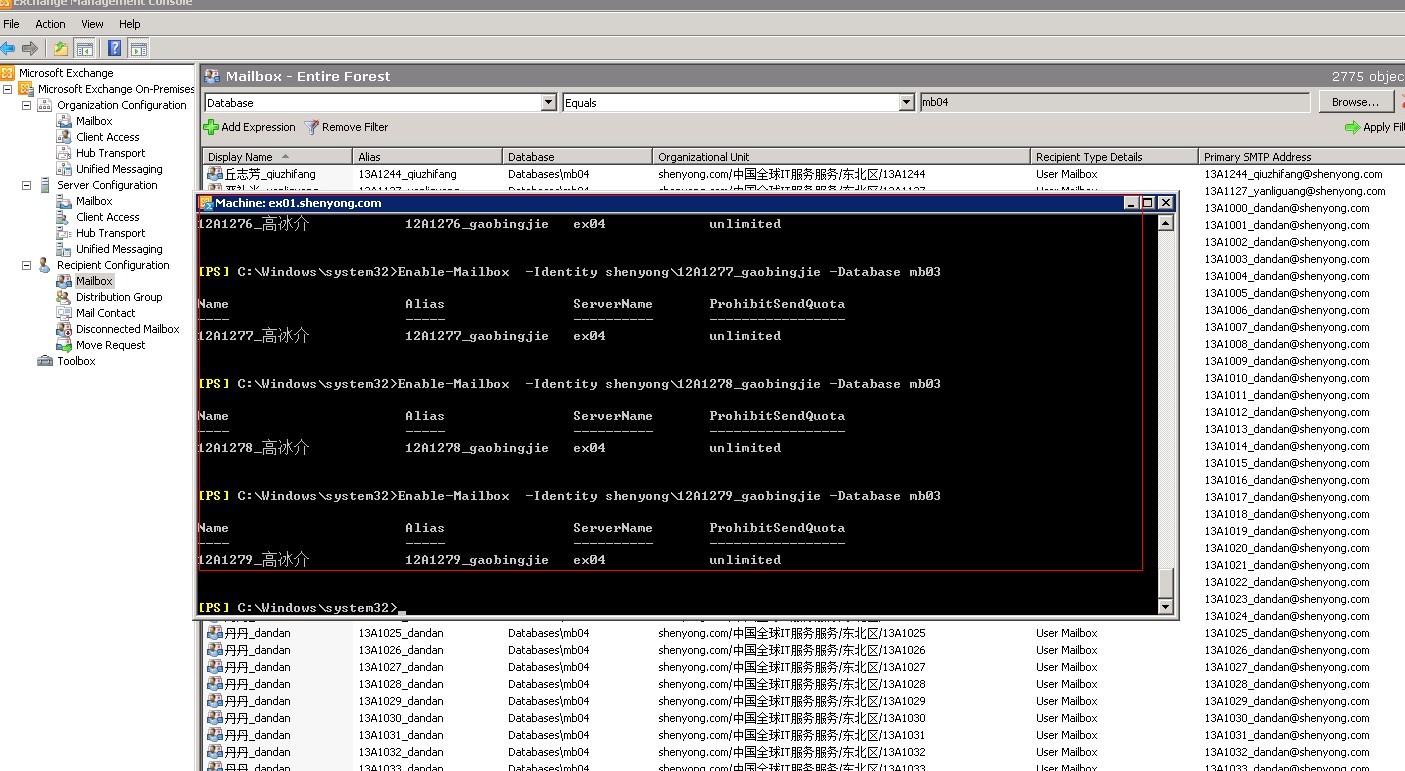This screenshot has height=771, width=1405.
Task: Select Hub Transport under Server Configuration
Action: [110, 233]
